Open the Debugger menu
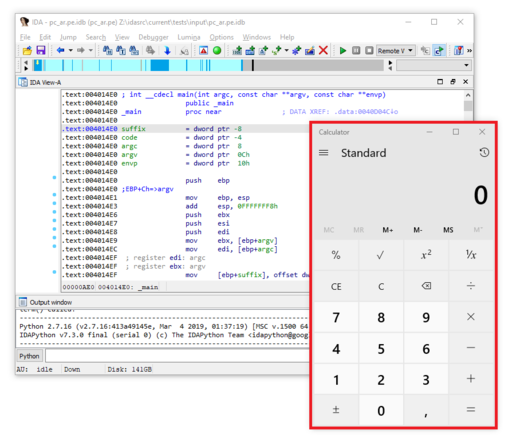512x438 pixels. coord(153,37)
